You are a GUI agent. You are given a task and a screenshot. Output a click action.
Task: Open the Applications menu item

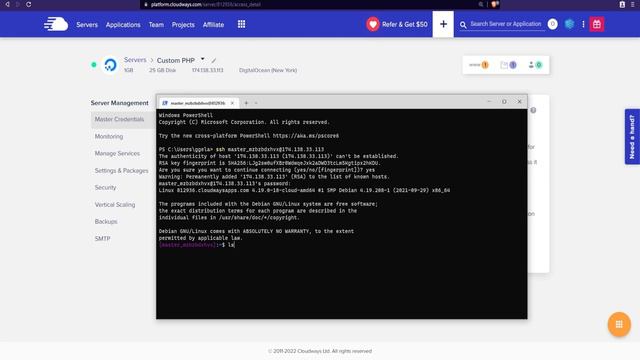(123, 25)
